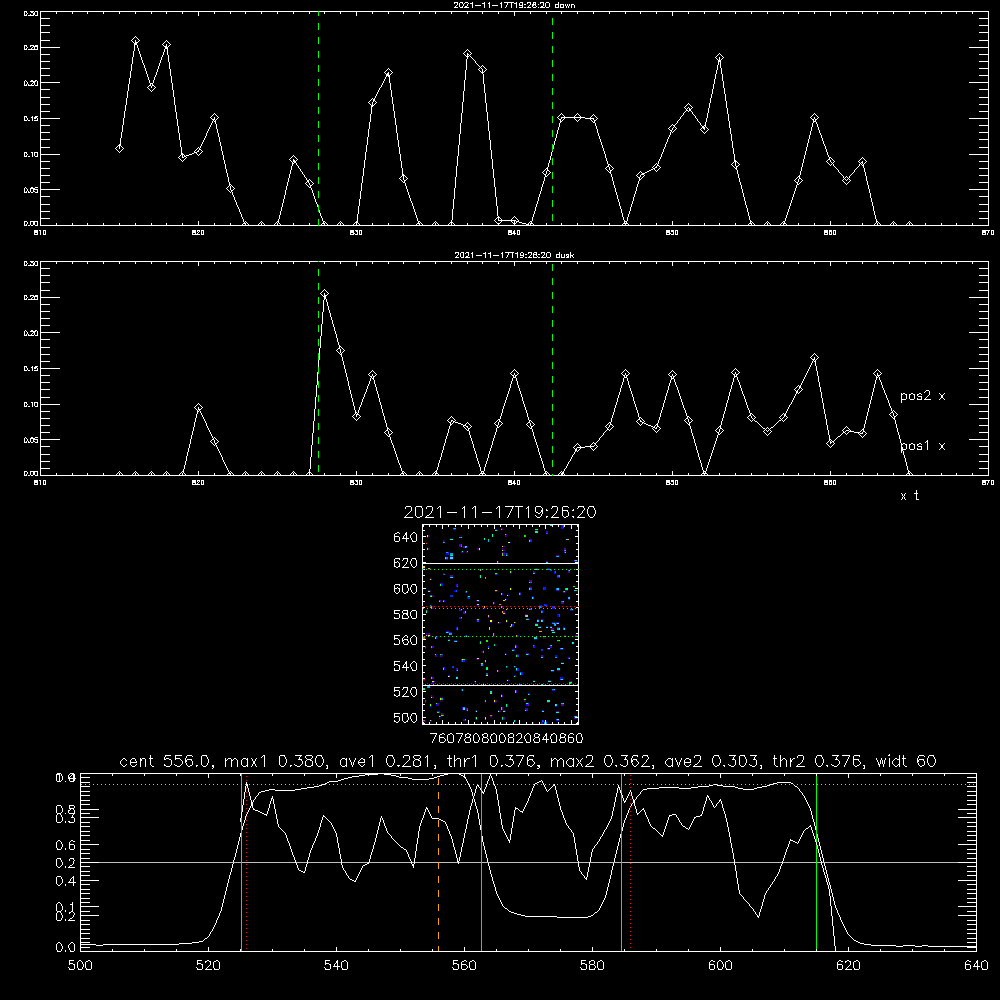Click the 'thr1 0.376' value

click(x=494, y=761)
